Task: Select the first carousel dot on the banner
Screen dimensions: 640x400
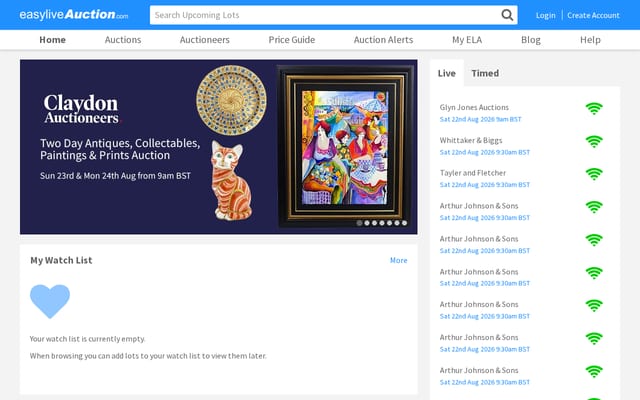Action: [359, 223]
